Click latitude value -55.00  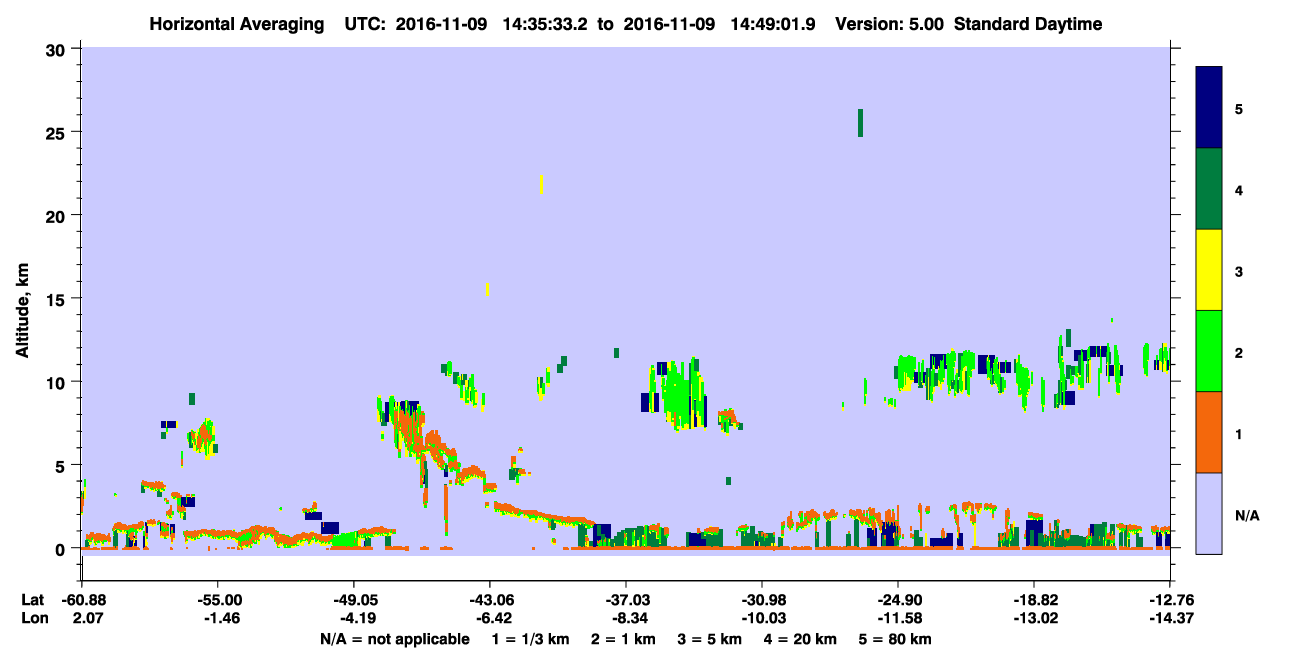[x=218, y=600]
